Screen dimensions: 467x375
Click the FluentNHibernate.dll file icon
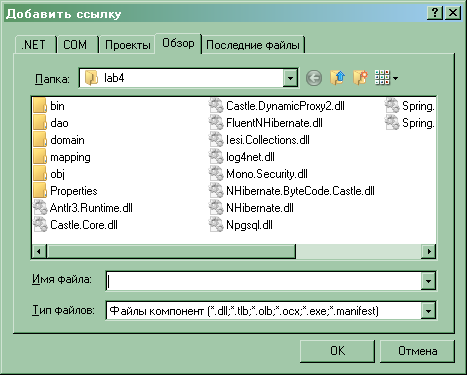coord(216,123)
